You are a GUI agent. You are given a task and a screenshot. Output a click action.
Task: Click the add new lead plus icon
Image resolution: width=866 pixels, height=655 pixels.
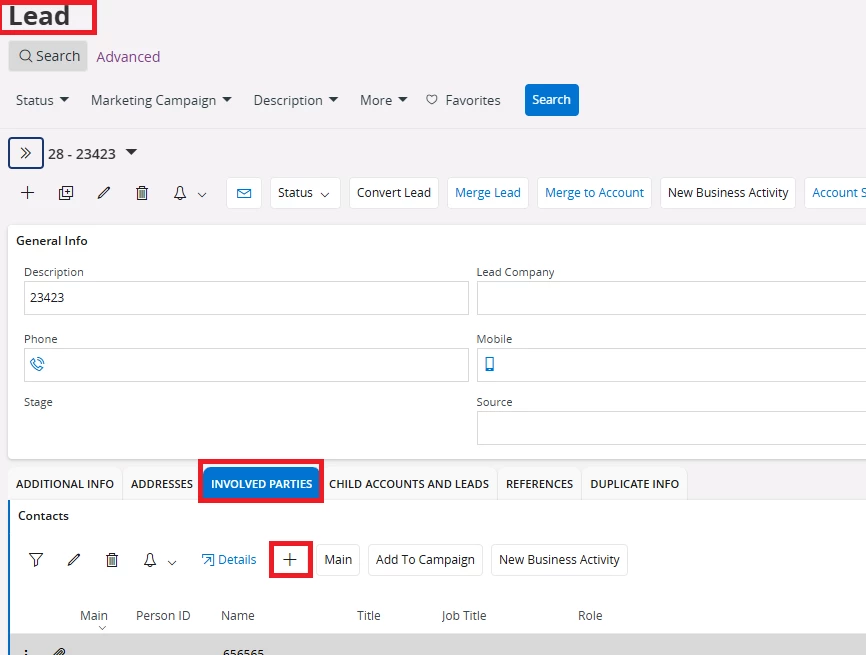[27, 193]
